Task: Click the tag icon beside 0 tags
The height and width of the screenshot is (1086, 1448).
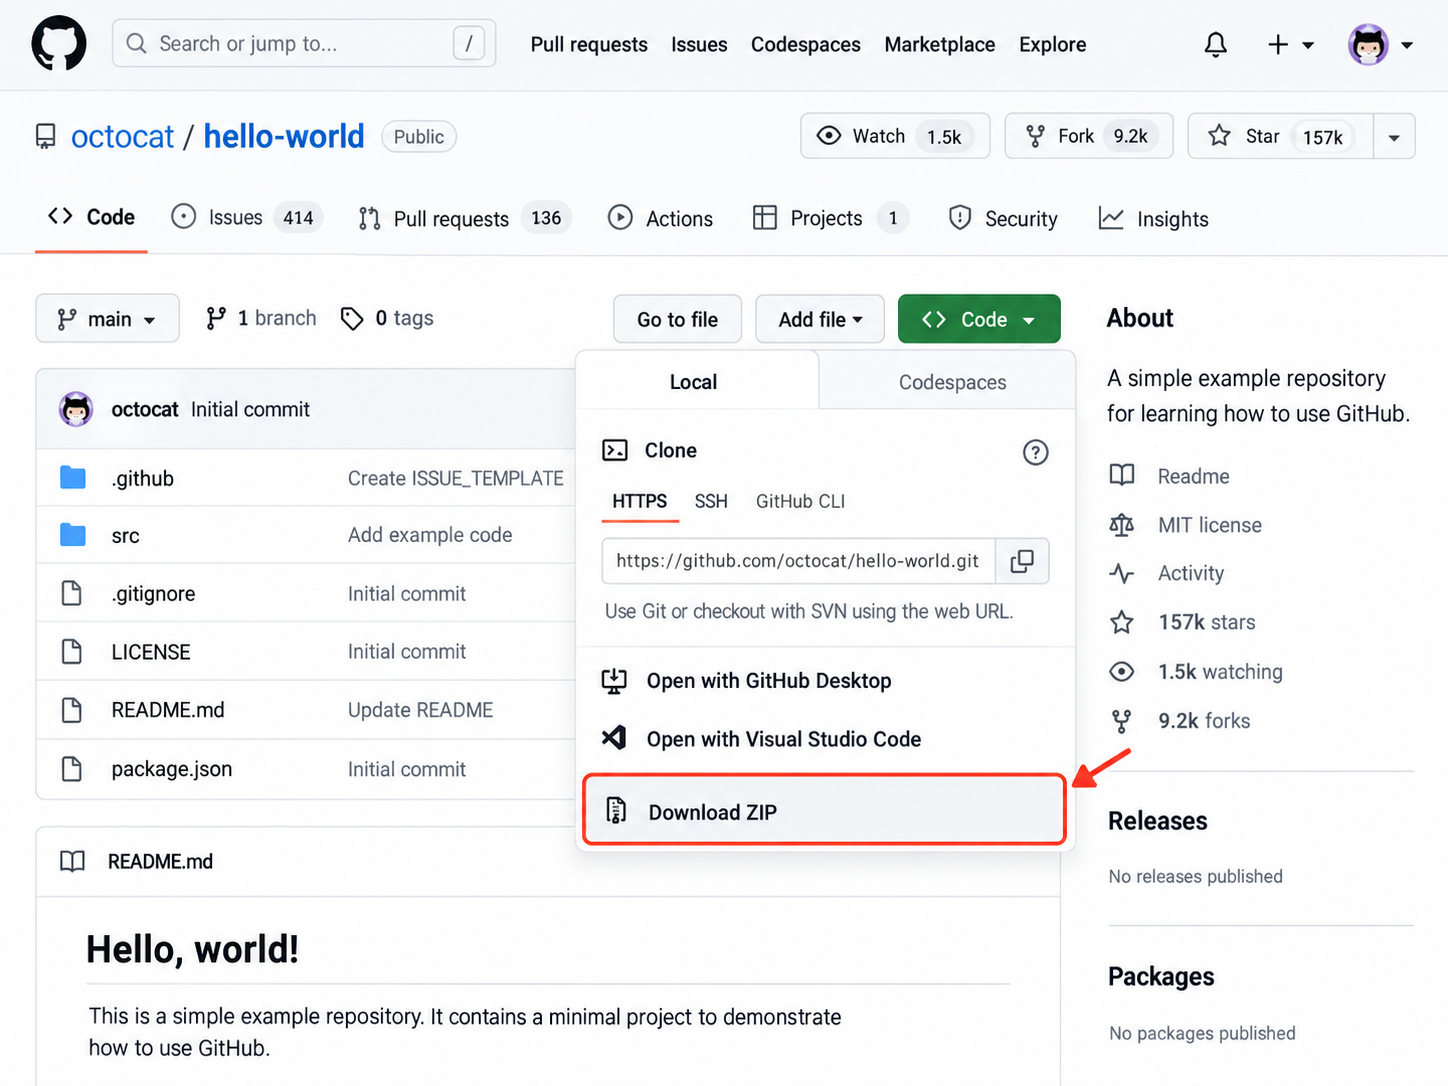Action: [x=352, y=319]
